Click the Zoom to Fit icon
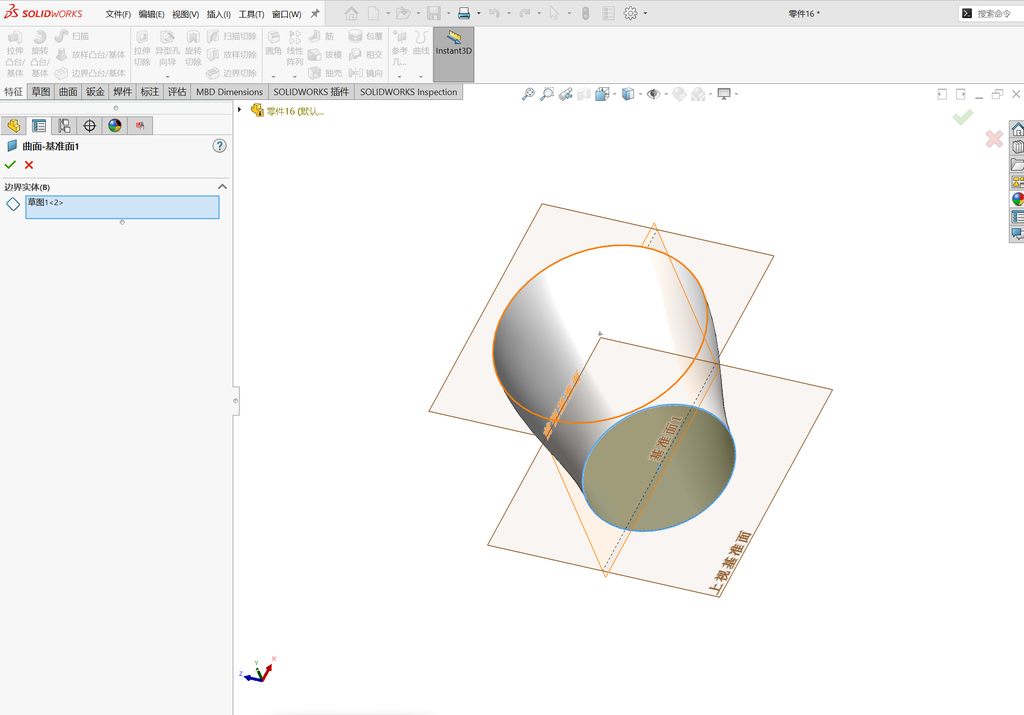Viewport: 1024px width, 715px height. click(x=528, y=94)
